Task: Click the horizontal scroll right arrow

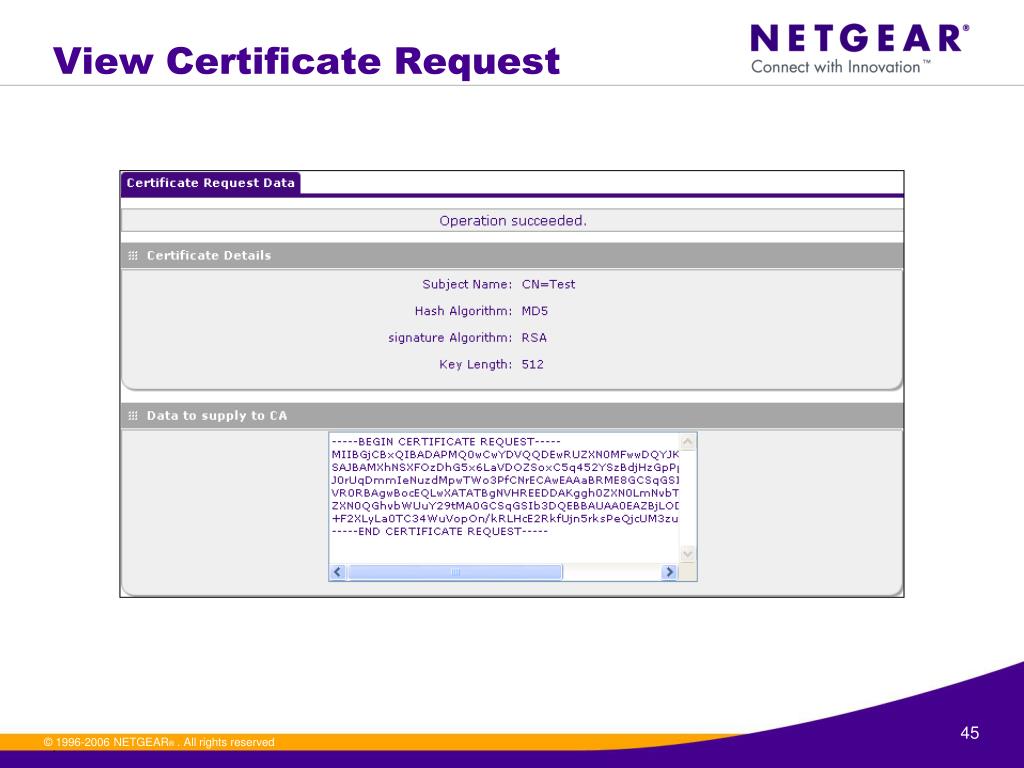Action: point(669,572)
